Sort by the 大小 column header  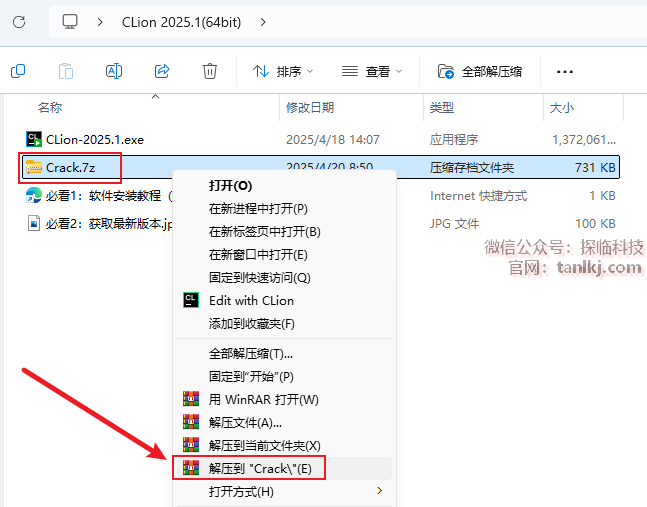[x=562, y=108]
